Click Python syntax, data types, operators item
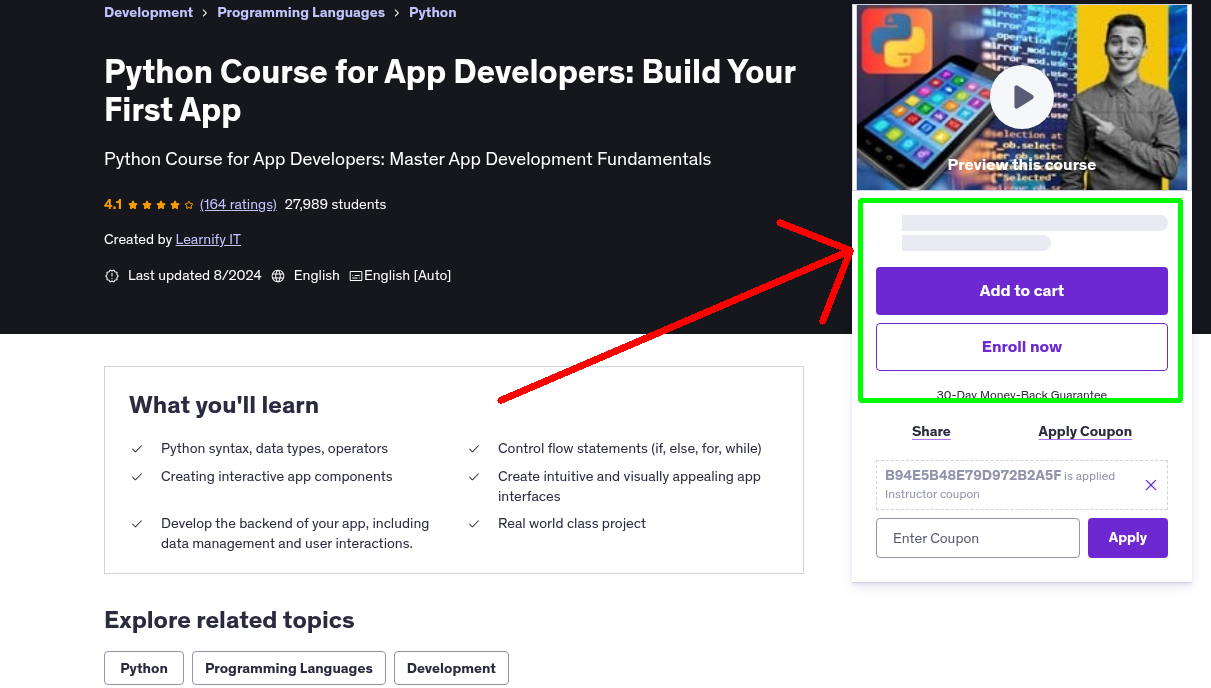The height and width of the screenshot is (688, 1211). pos(274,449)
